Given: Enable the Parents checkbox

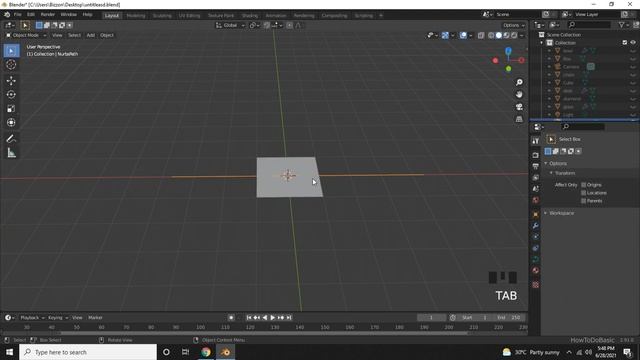Looking at the screenshot, I should click(x=584, y=201).
